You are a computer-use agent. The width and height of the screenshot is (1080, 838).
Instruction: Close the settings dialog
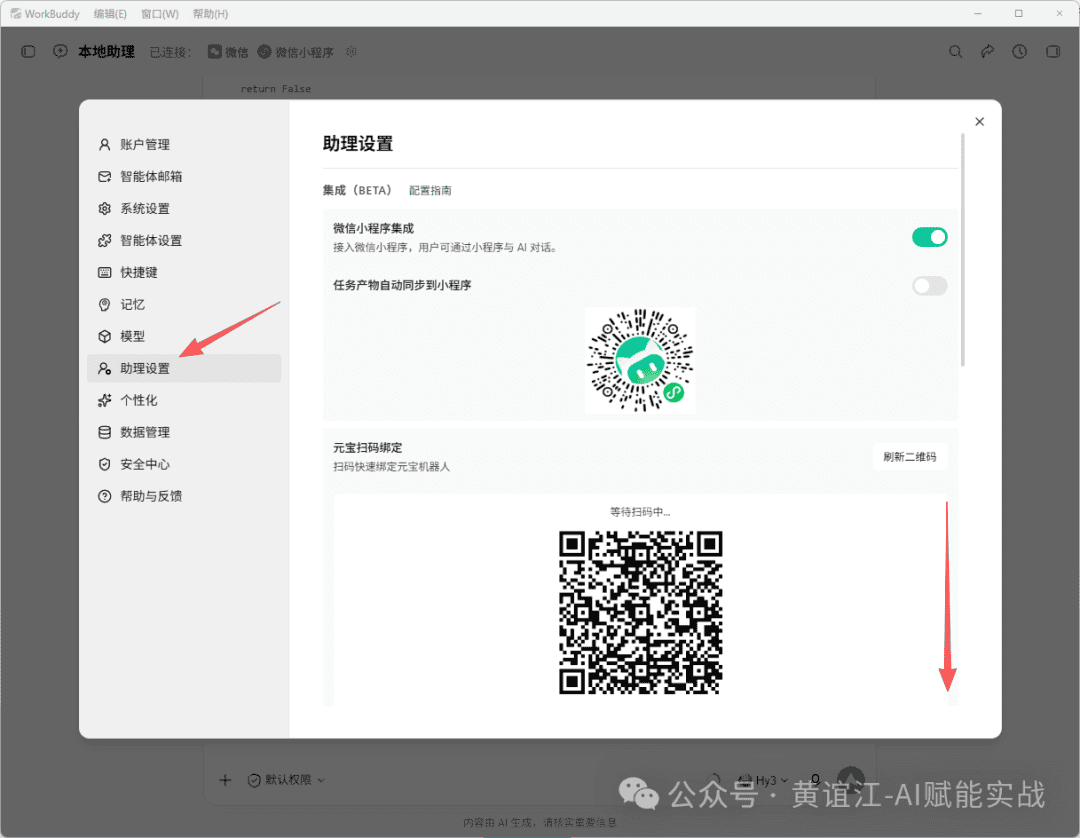[x=979, y=121]
